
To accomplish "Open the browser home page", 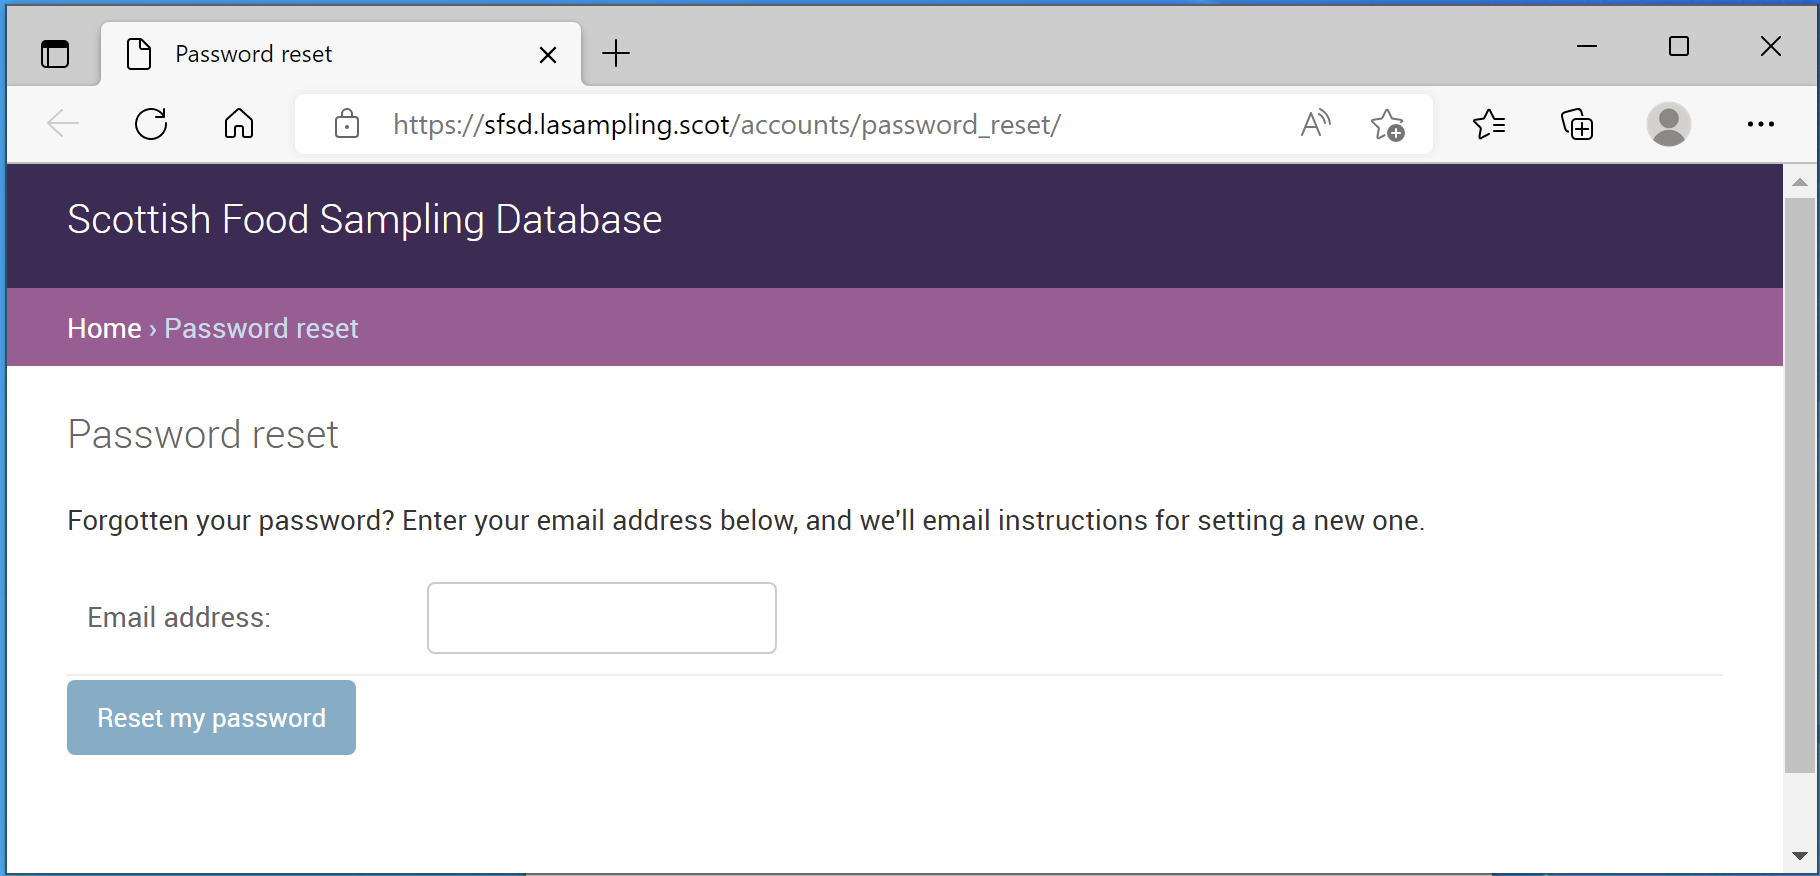I will (x=239, y=124).
